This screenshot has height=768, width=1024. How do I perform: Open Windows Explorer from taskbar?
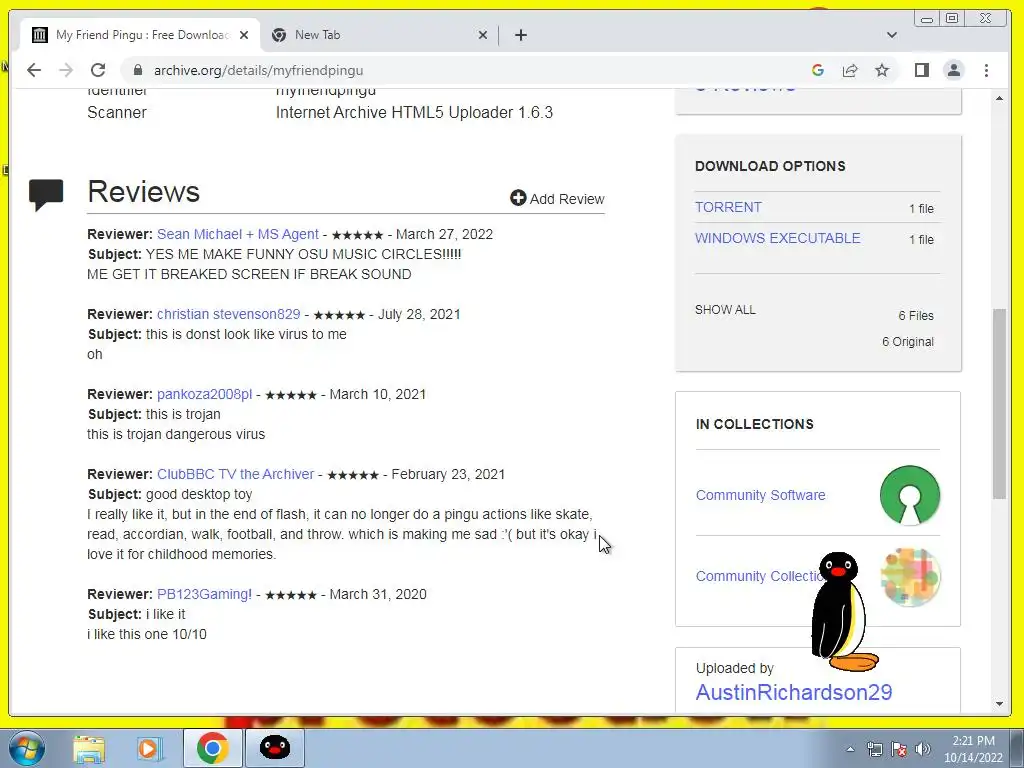pos(89,748)
